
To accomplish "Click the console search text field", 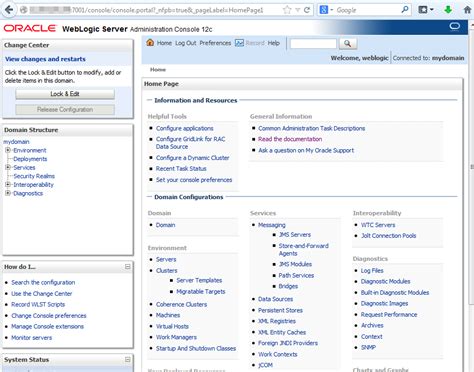I will 313,43.
